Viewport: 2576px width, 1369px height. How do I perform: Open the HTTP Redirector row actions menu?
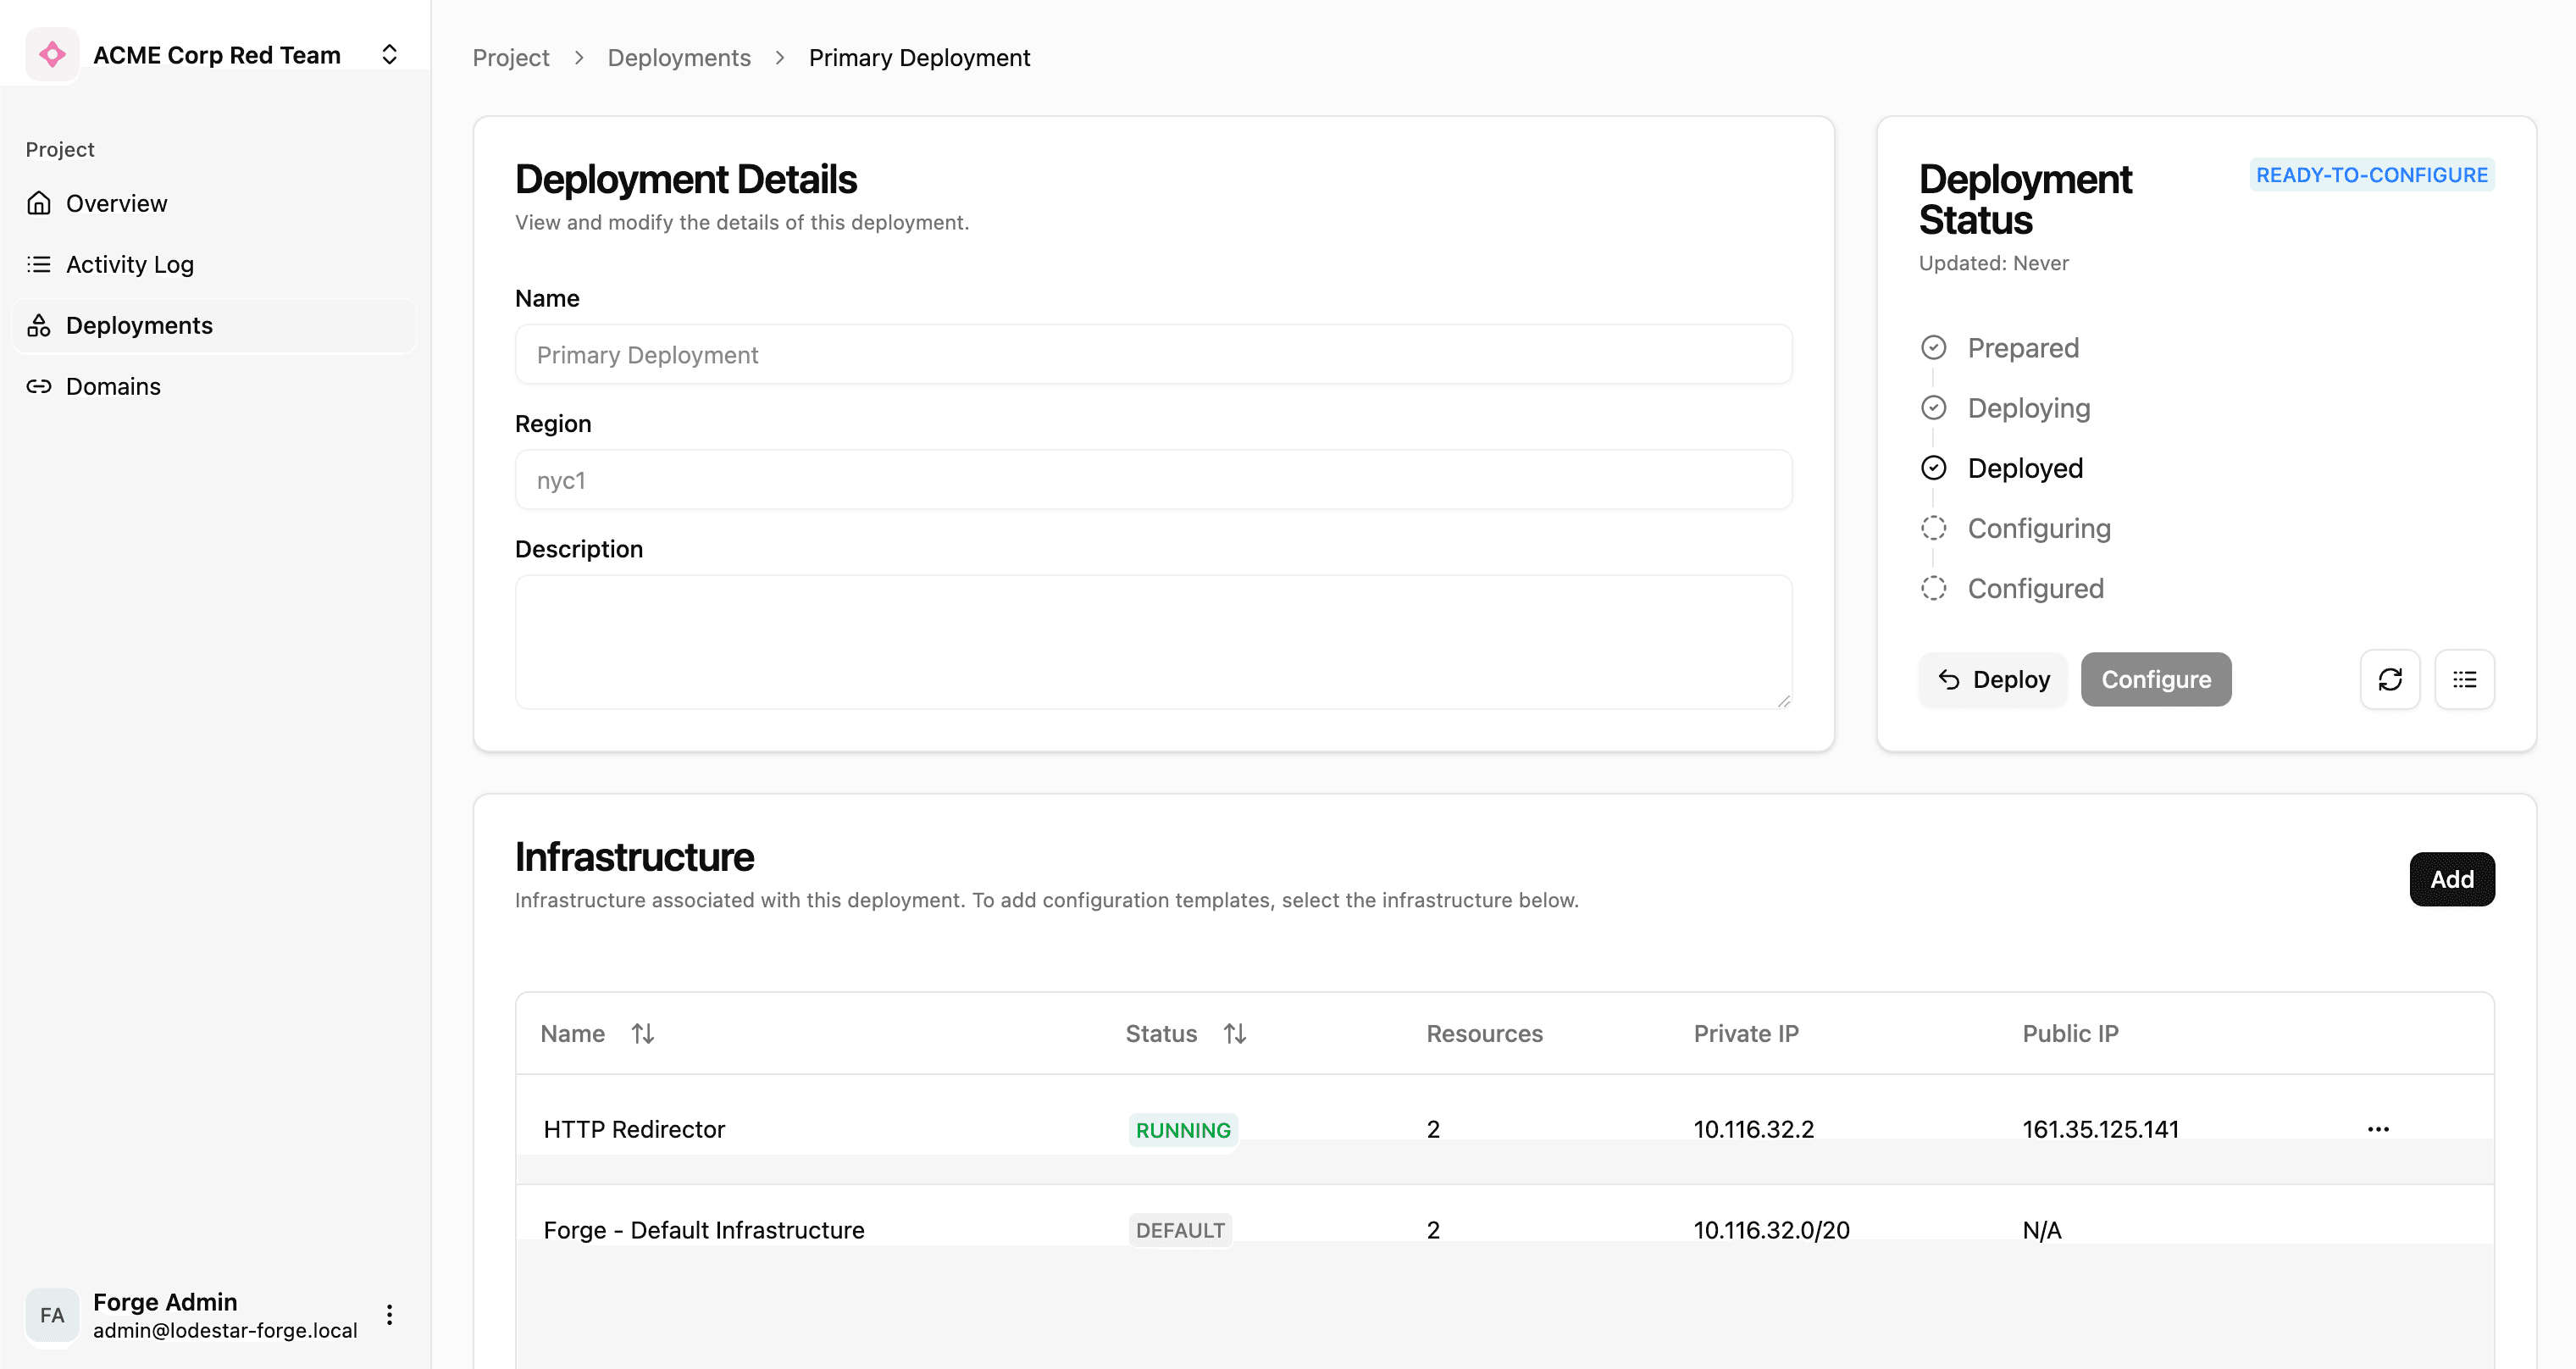pos(2378,1129)
